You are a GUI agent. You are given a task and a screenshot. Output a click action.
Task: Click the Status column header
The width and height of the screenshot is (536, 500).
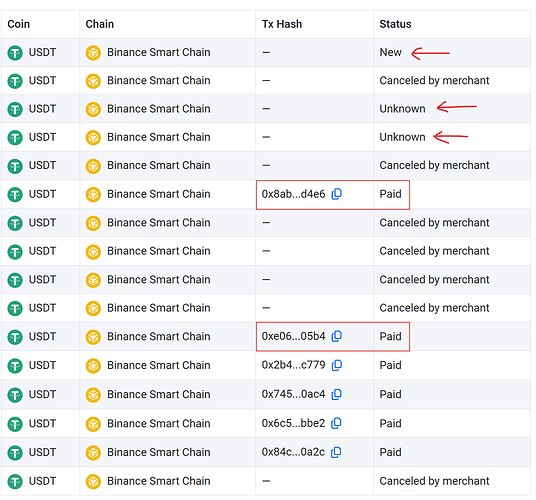(396, 24)
